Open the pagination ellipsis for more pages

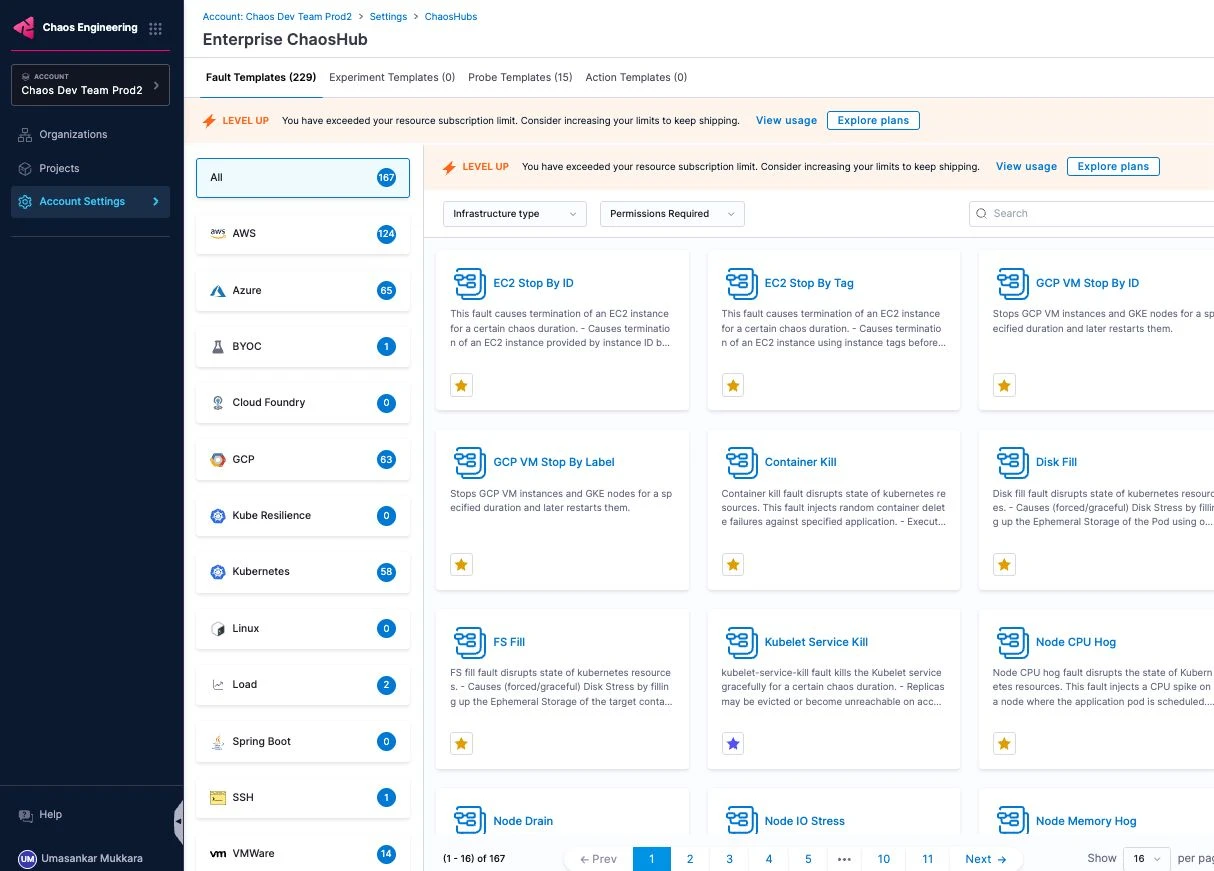845,858
